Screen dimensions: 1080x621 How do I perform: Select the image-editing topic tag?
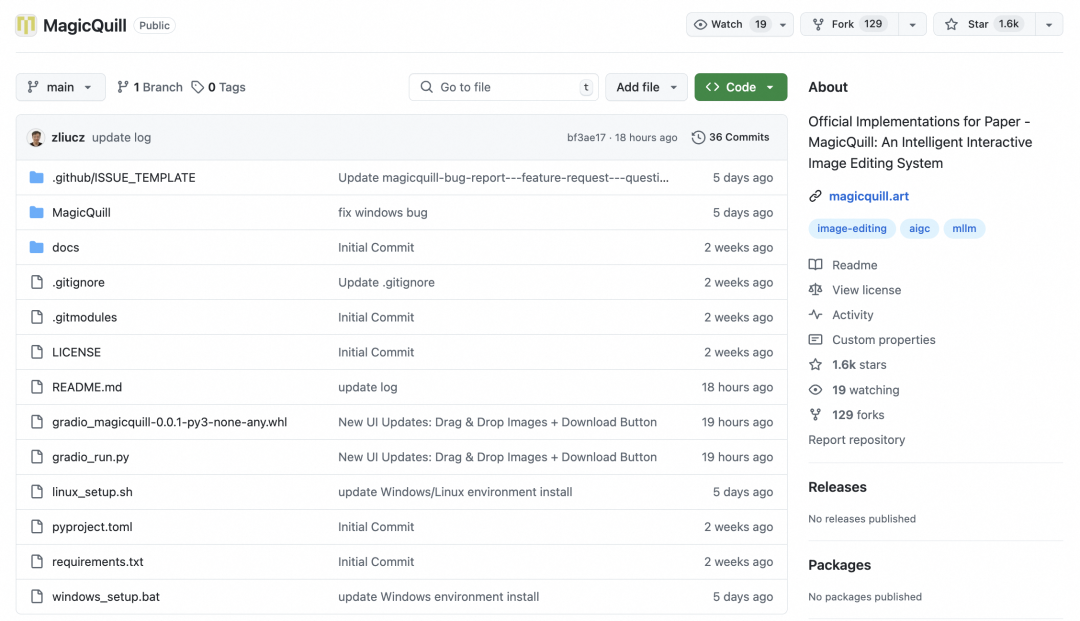(851, 229)
